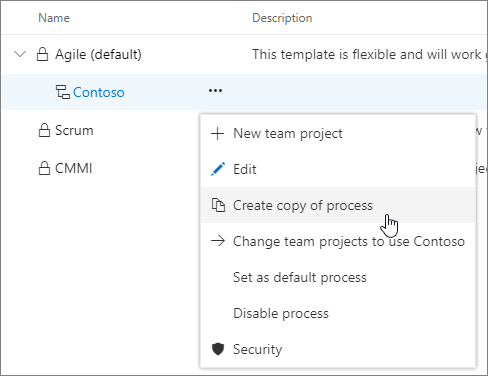Choose Edit from the context menu

[x=338, y=169]
